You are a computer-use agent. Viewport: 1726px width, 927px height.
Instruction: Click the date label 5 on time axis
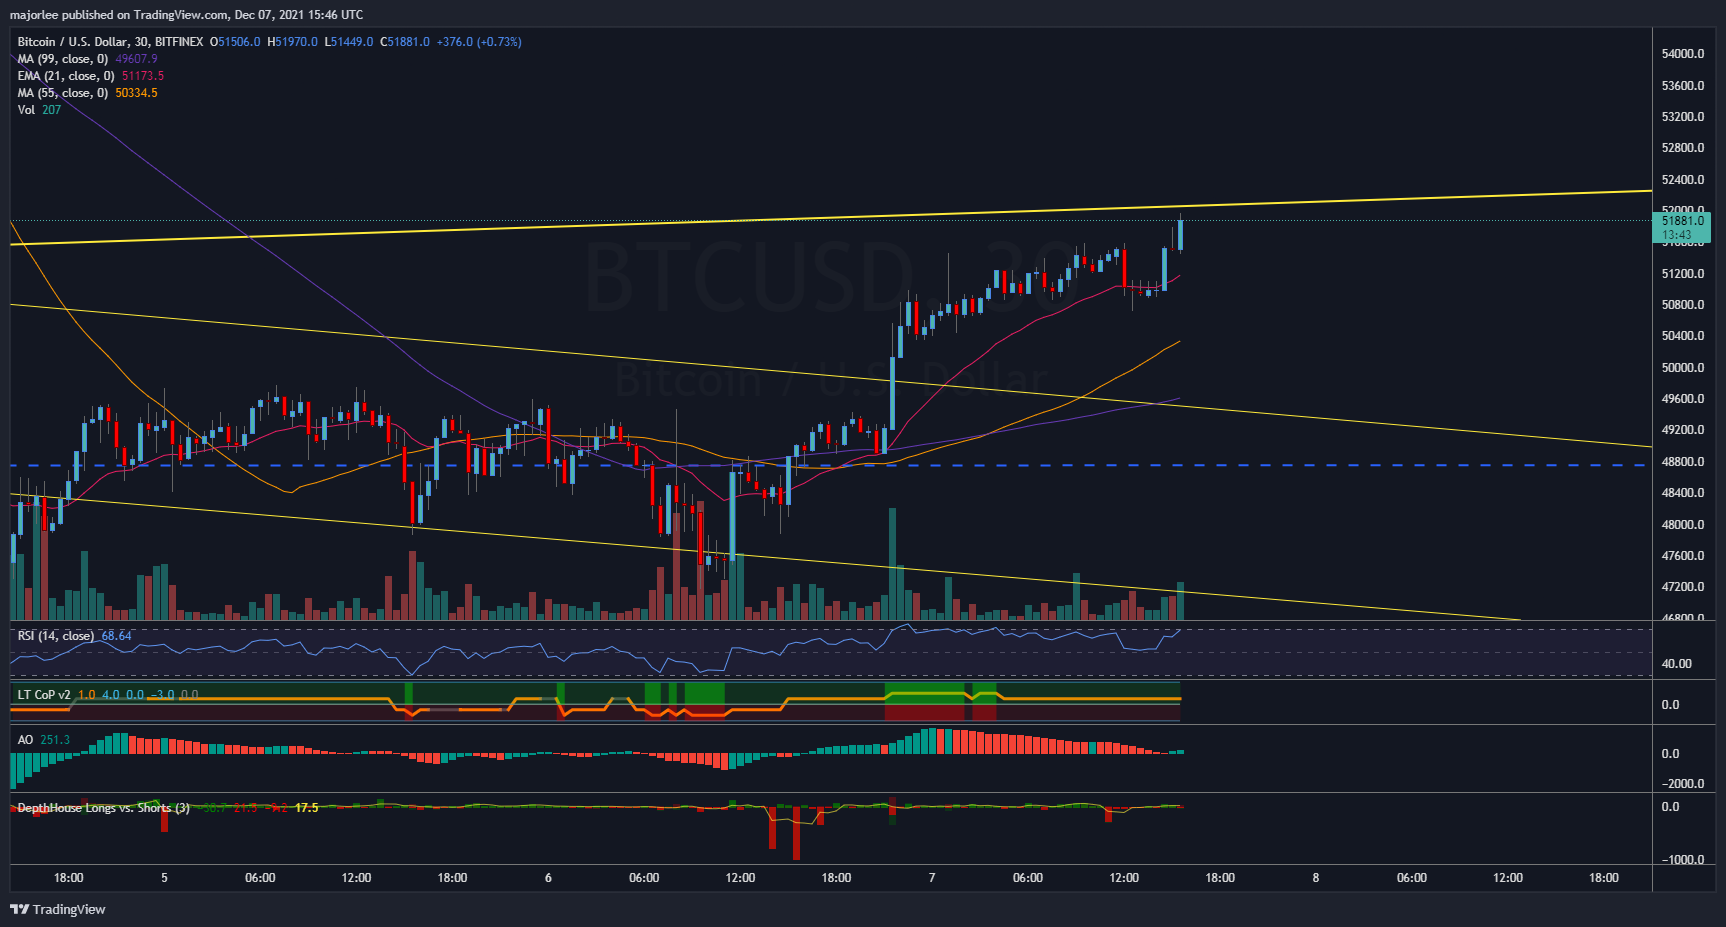[165, 878]
